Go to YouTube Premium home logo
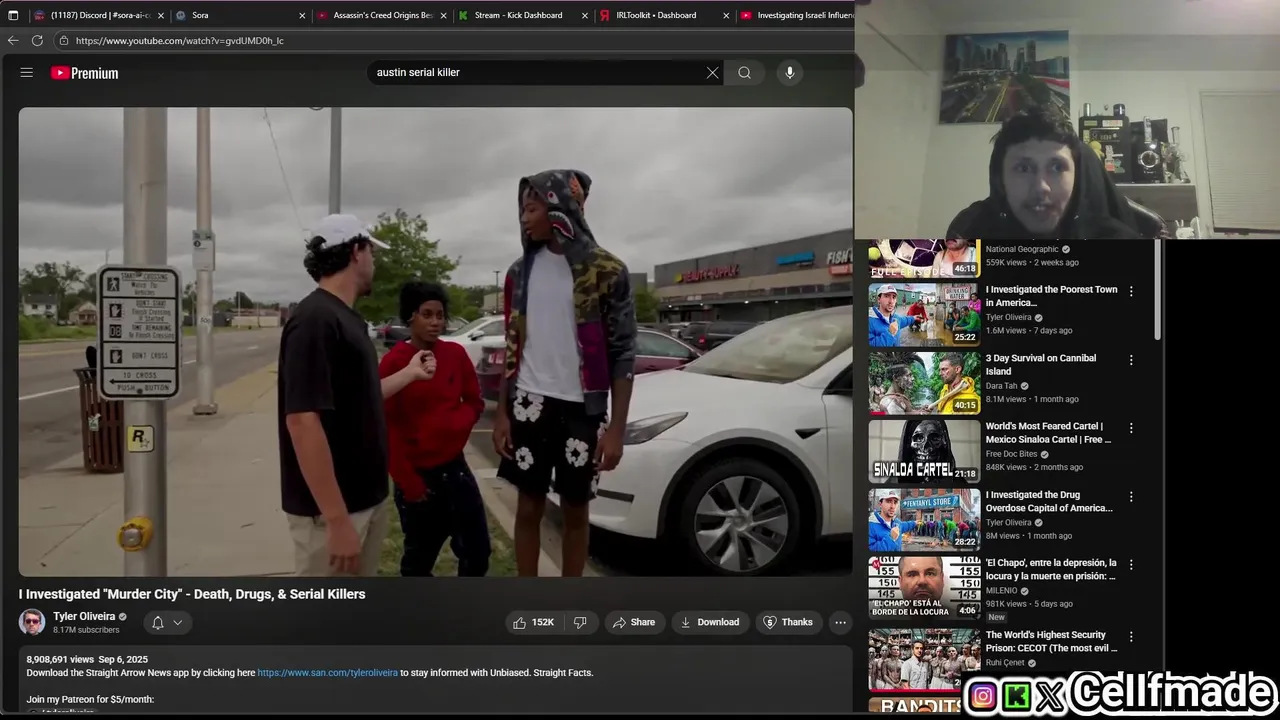Image resolution: width=1280 pixels, height=720 pixels. pyautogui.click(x=85, y=73)
